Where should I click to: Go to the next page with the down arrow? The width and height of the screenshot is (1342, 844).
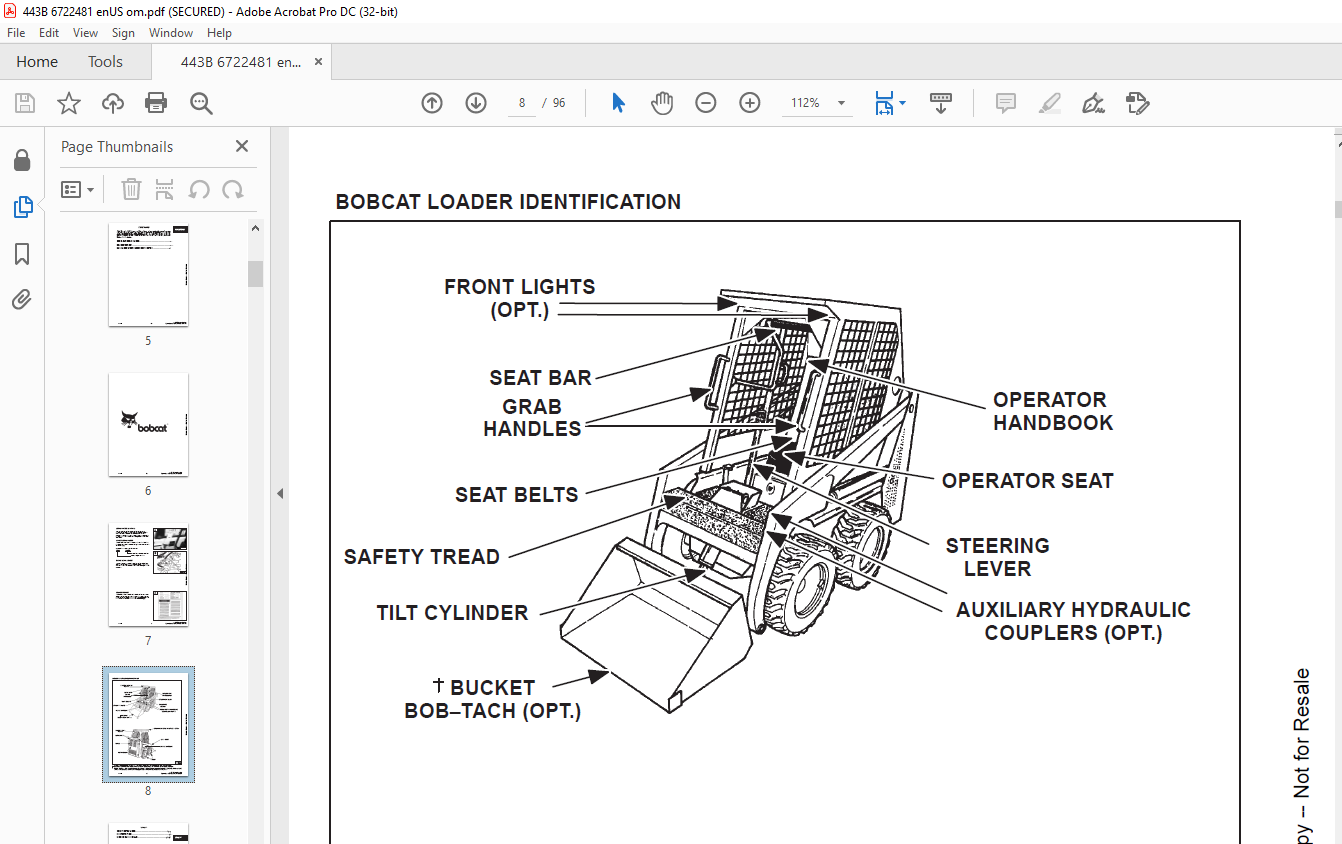476,103
